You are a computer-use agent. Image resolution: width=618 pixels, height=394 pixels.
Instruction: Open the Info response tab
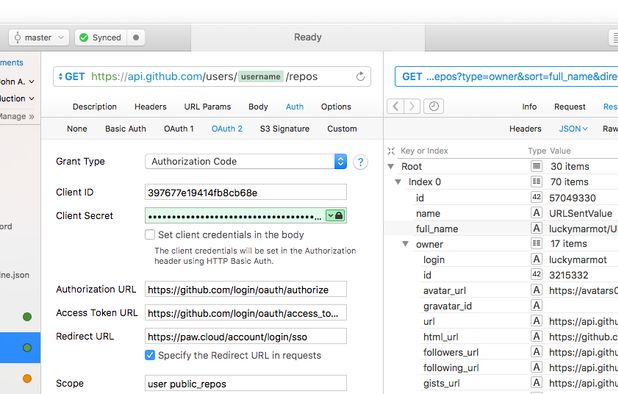[529, 107]
